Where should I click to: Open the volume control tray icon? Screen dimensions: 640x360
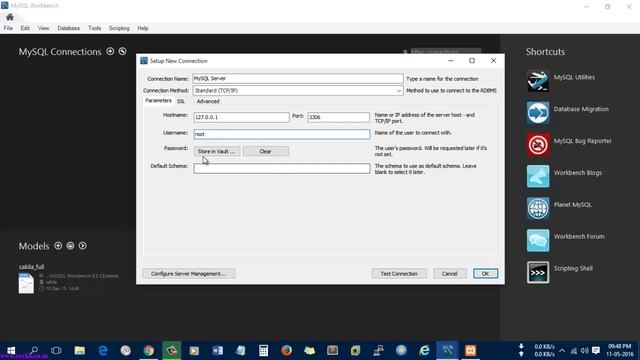click(x=584, y=351)
